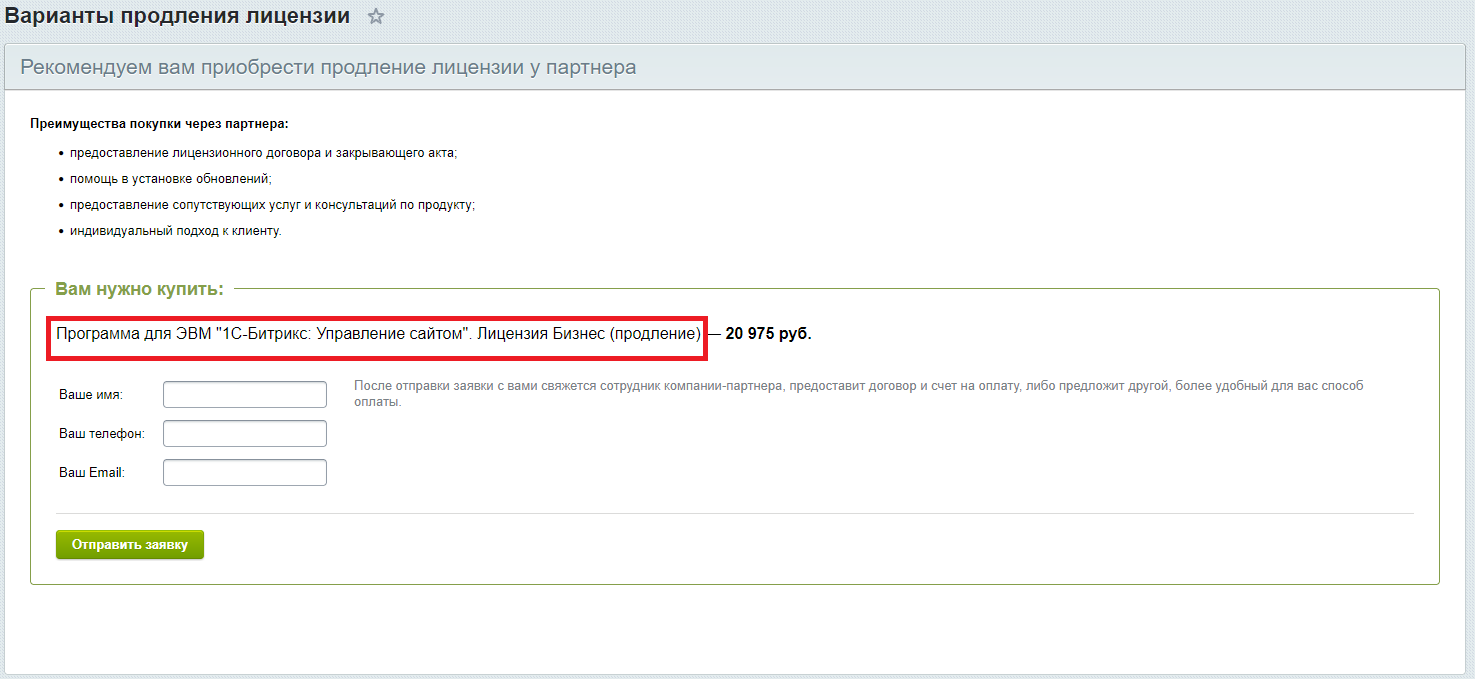The height and width of the screenshot is (679, 1475).
Task: Click the favorites star next to page title
Action: (x=376, y=17)
